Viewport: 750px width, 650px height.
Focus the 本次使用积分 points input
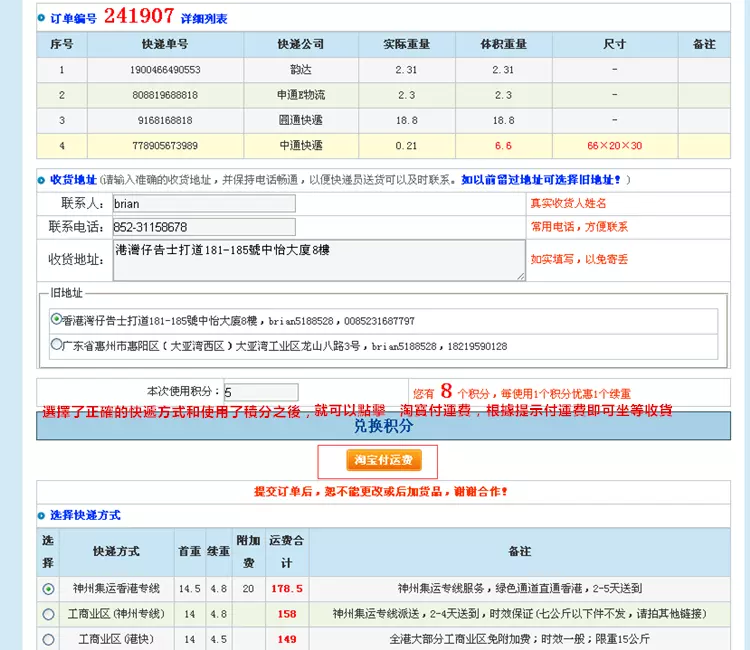(261, 392)
